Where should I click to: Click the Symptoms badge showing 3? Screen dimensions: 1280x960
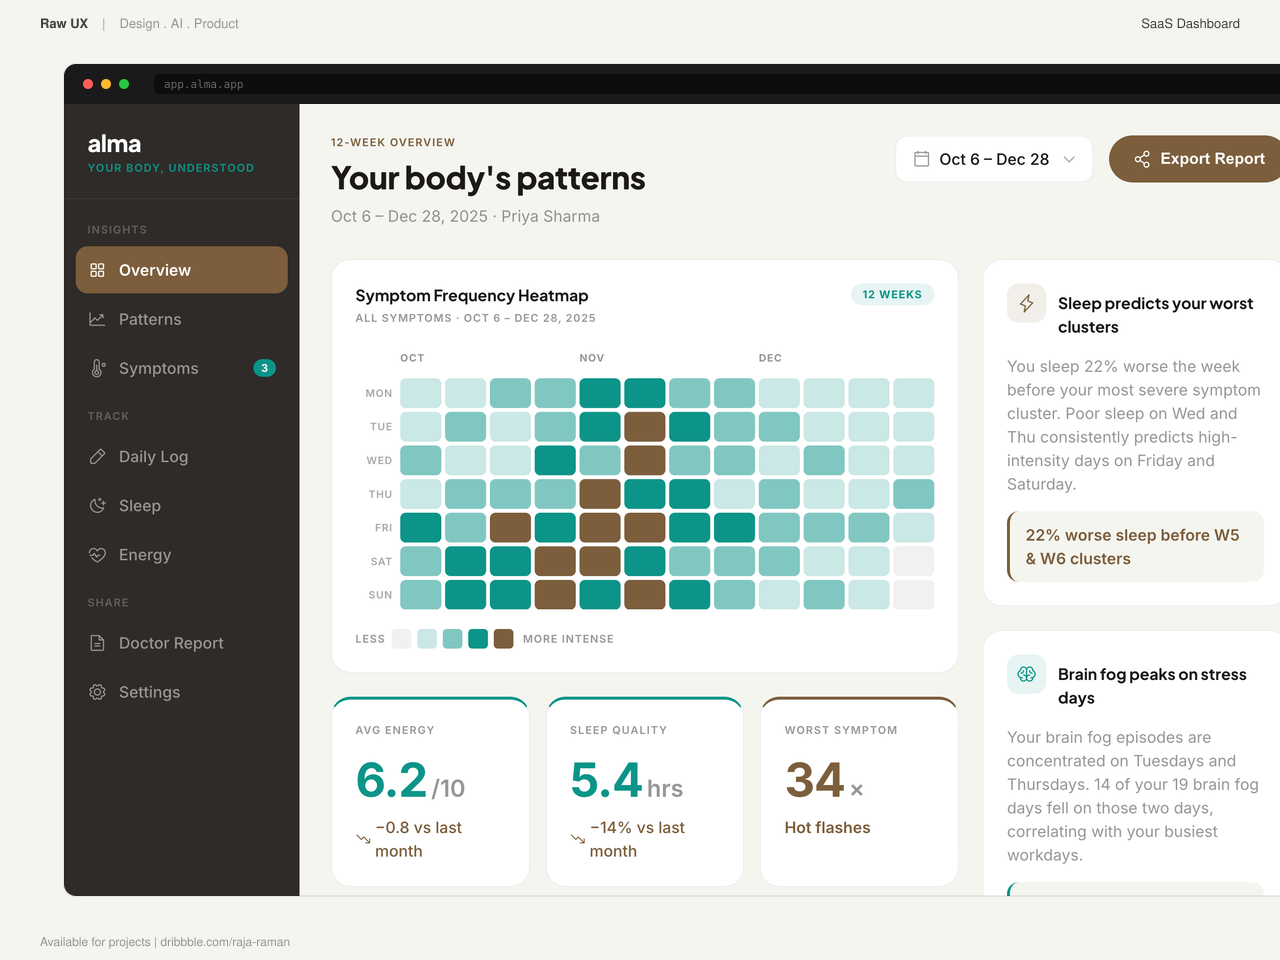point(264,368)
